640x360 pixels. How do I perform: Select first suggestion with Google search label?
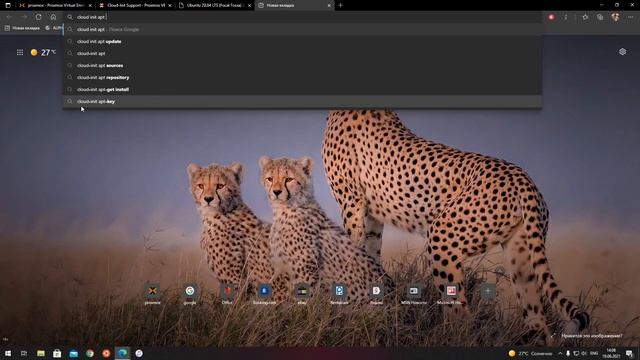tap(302, 29)
